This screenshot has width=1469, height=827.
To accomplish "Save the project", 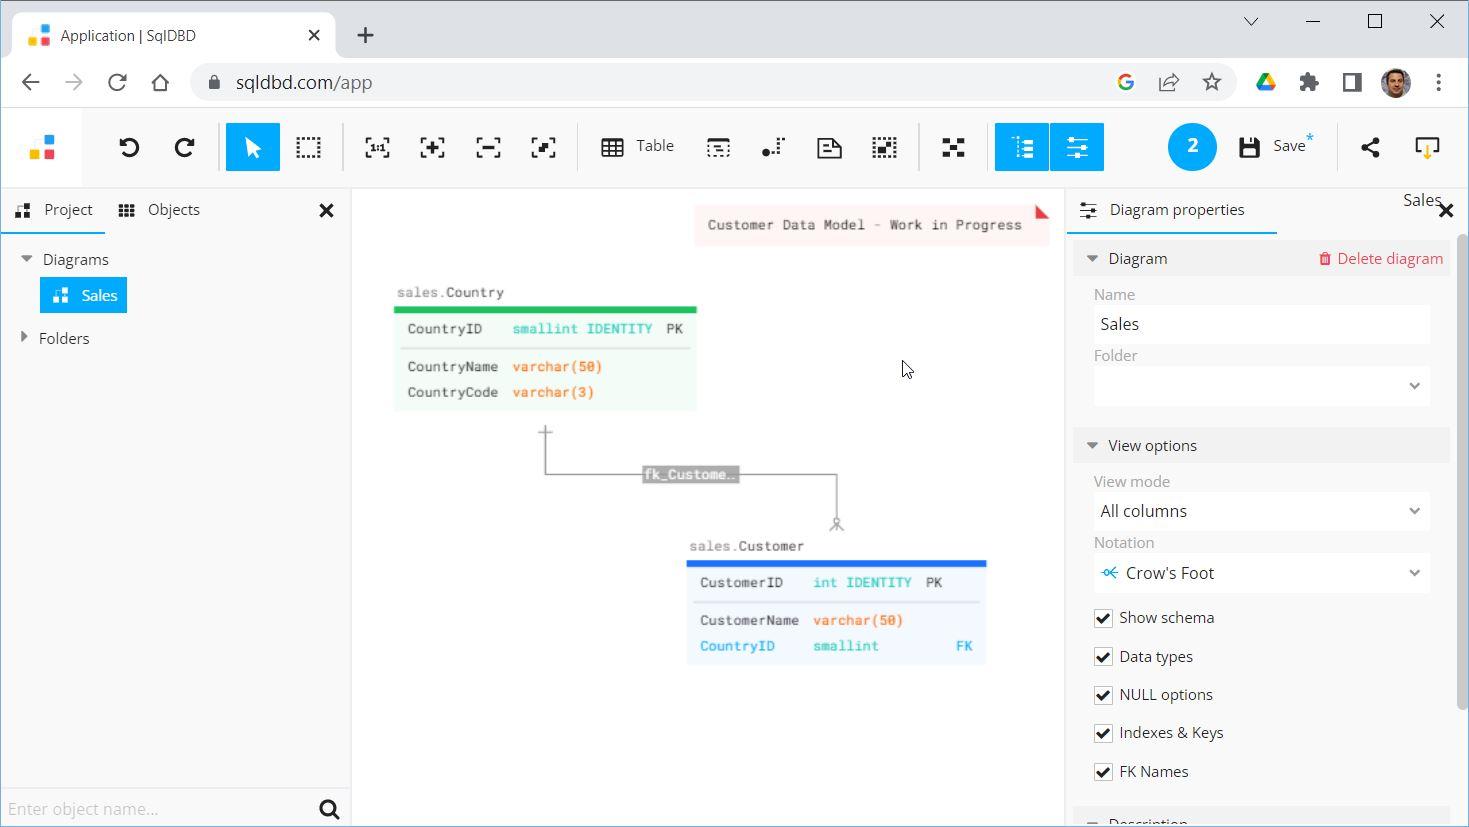I will (x=1276, y=147).
